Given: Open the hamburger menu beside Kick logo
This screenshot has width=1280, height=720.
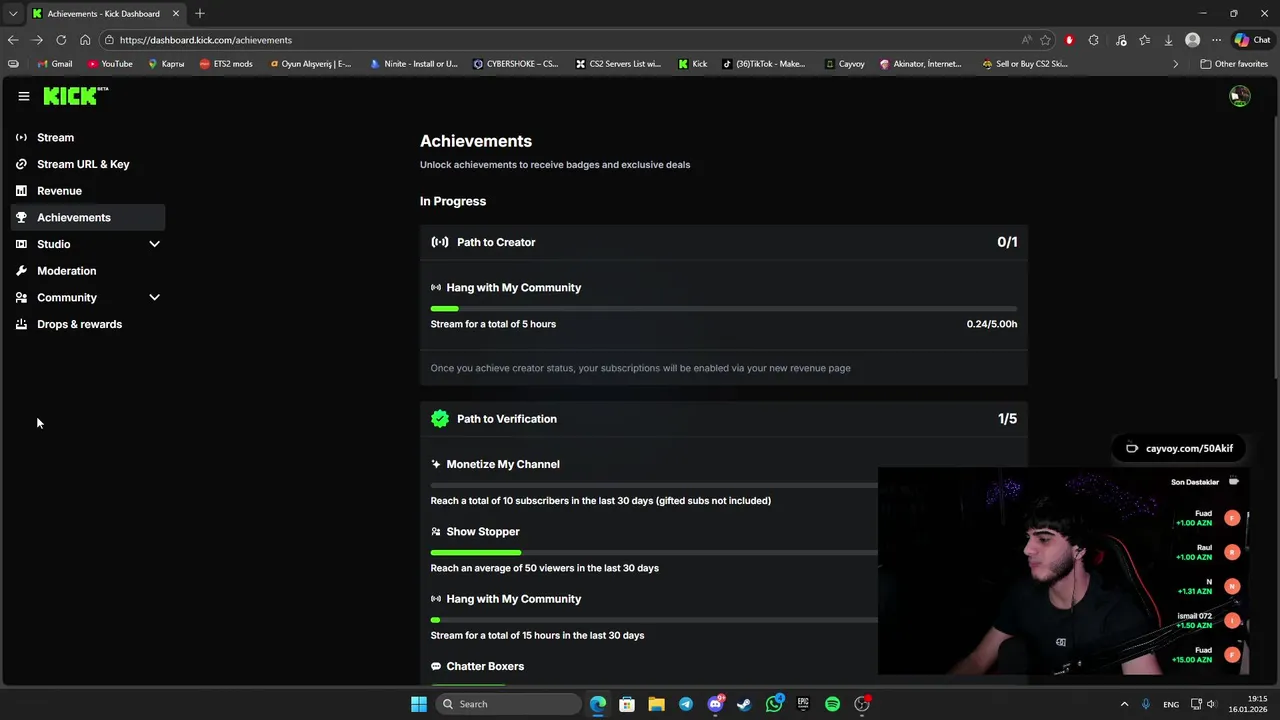Looking at the screenshot, I should click(24, 96).
